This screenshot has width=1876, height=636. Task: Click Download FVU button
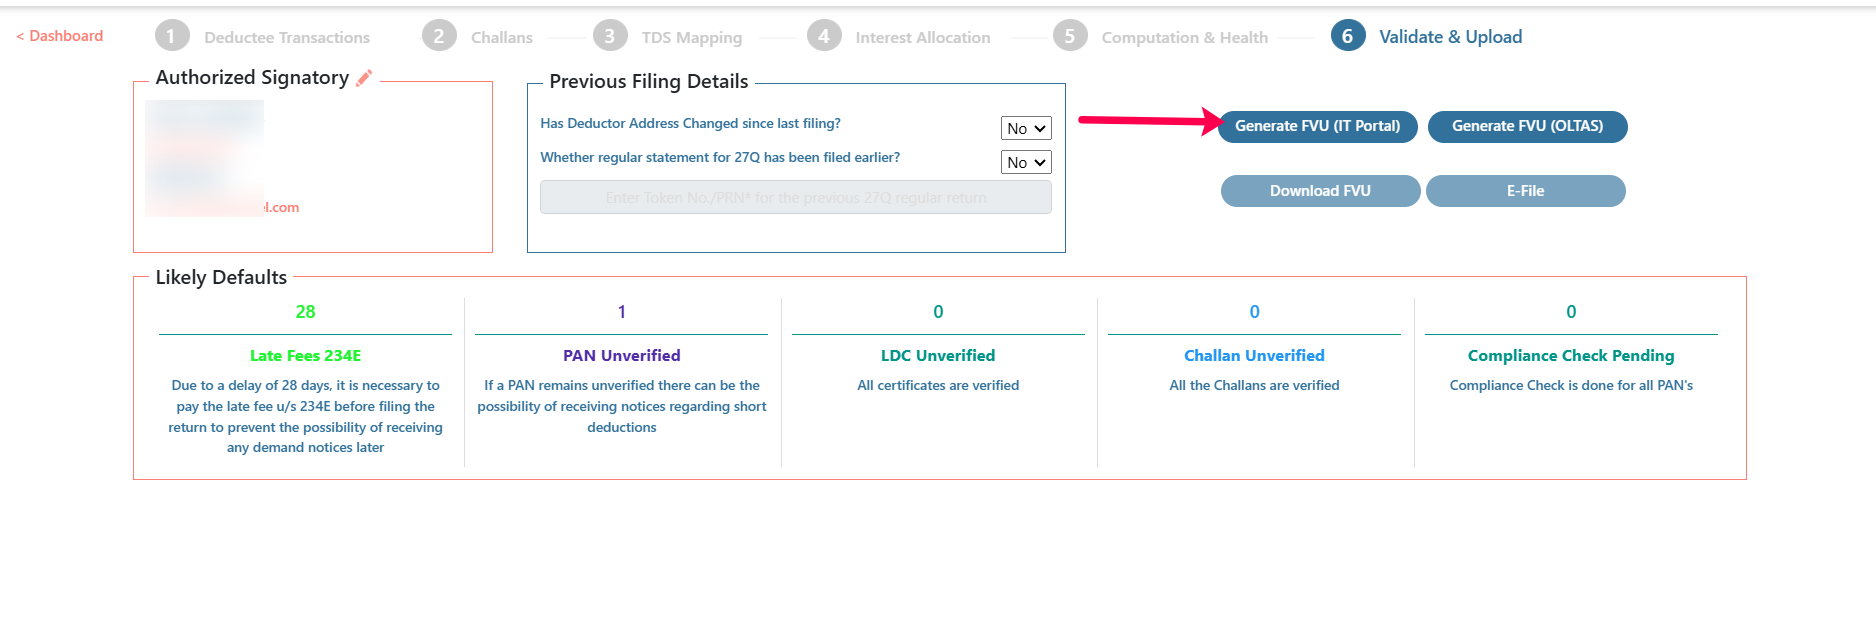(x=1320, y=191)
